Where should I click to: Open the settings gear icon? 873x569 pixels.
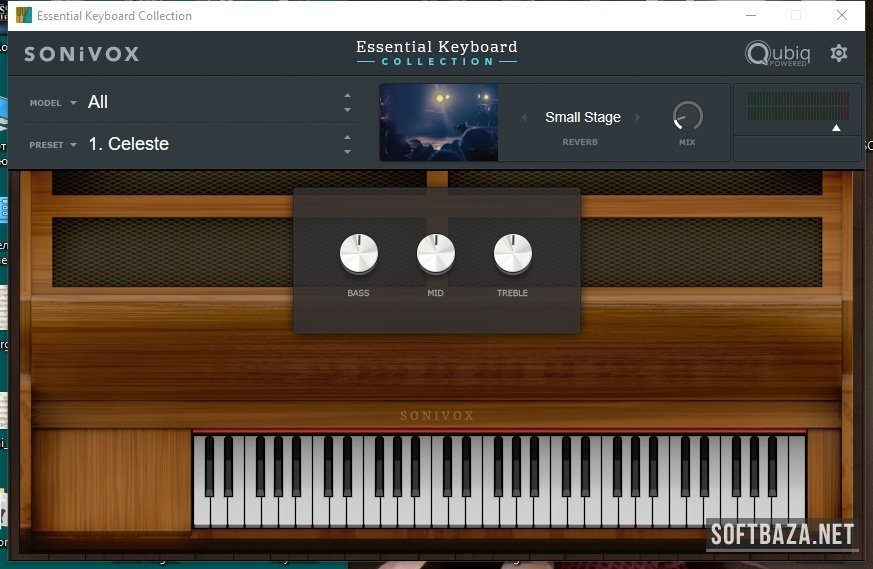[839, 53]
